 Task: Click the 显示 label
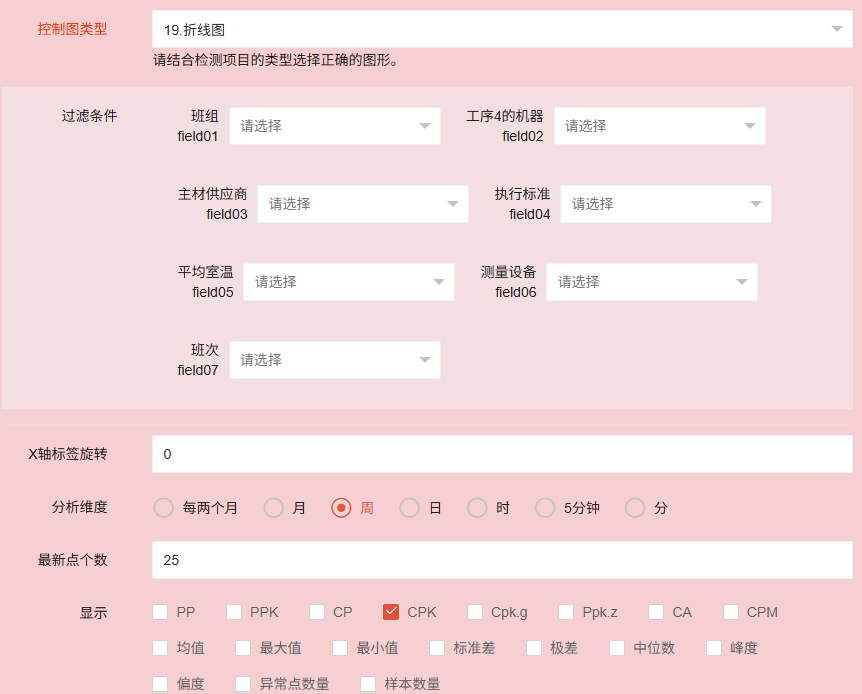click(x=93, y=613)
